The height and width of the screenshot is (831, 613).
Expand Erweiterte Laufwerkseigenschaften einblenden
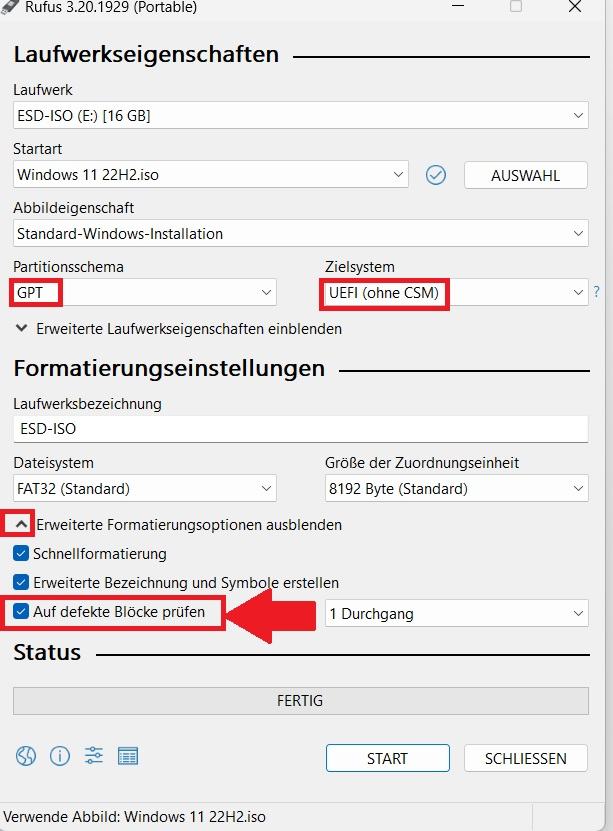[179, 329]
